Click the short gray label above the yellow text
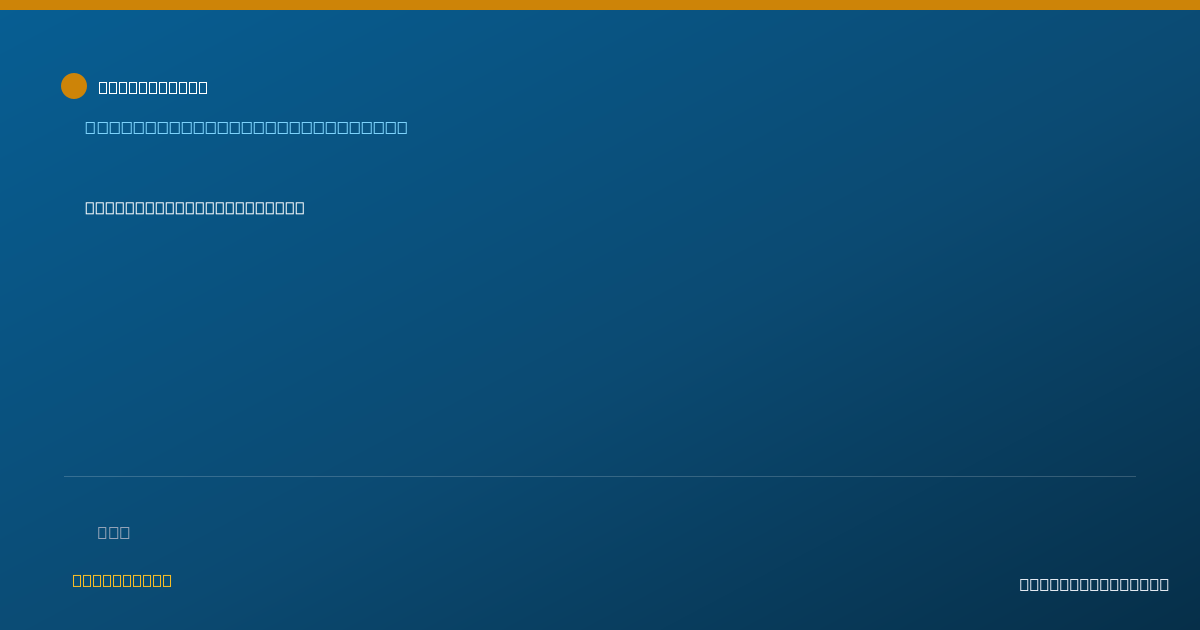This screenshot has height=630, width=1200. coord(114,532)
